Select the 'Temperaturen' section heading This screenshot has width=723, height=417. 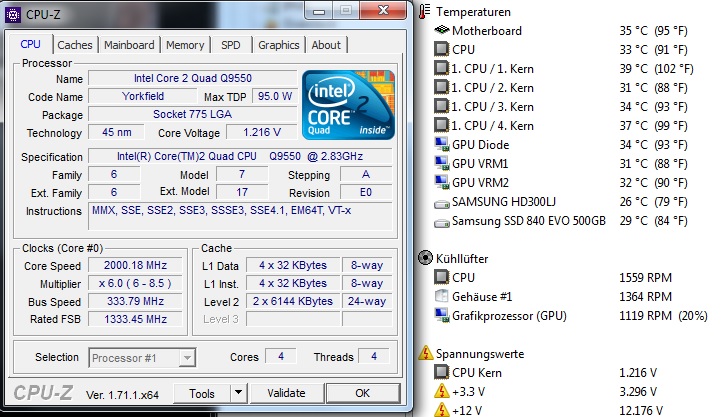click(x=474, y=12)
